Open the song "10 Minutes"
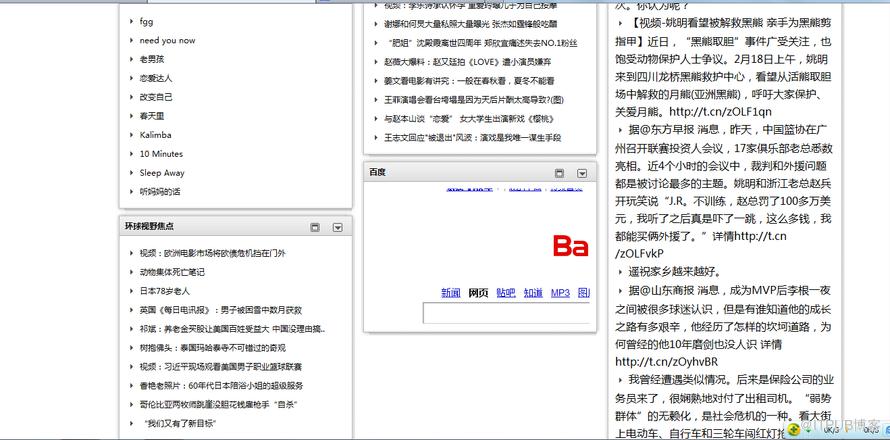This screenshot has height=440, width=890. 161,154
